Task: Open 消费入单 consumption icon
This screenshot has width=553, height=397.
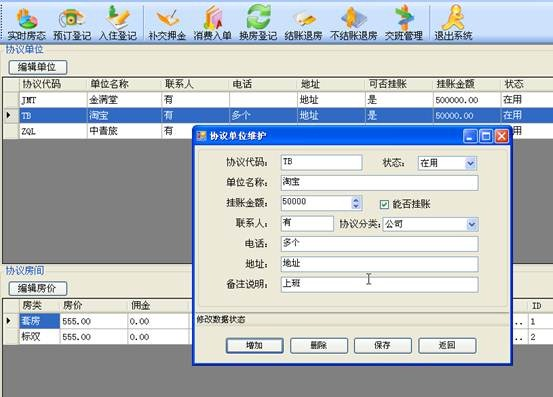Action: point(213,24)
